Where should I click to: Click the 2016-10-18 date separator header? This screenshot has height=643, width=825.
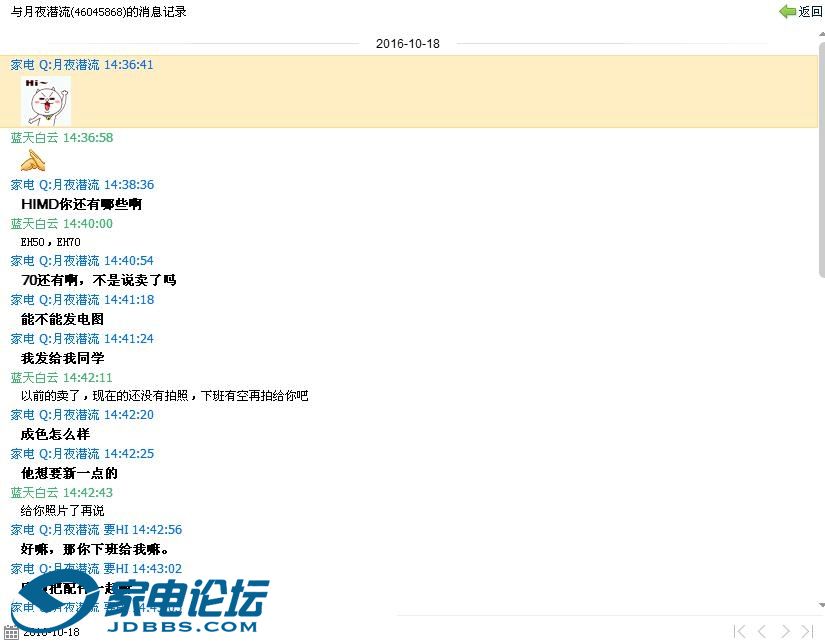pyautogui.click(x=407, y=44)
